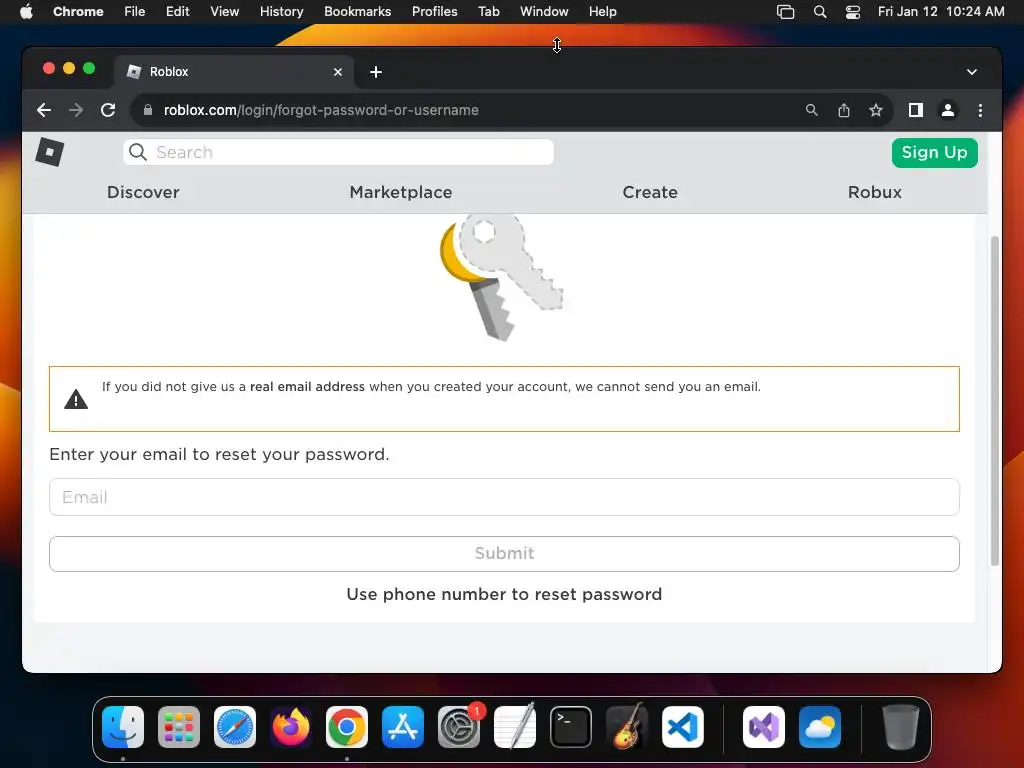Open Control Center in menu bar
This screenshot has width=1024, height=768.
tap(852, 12)
